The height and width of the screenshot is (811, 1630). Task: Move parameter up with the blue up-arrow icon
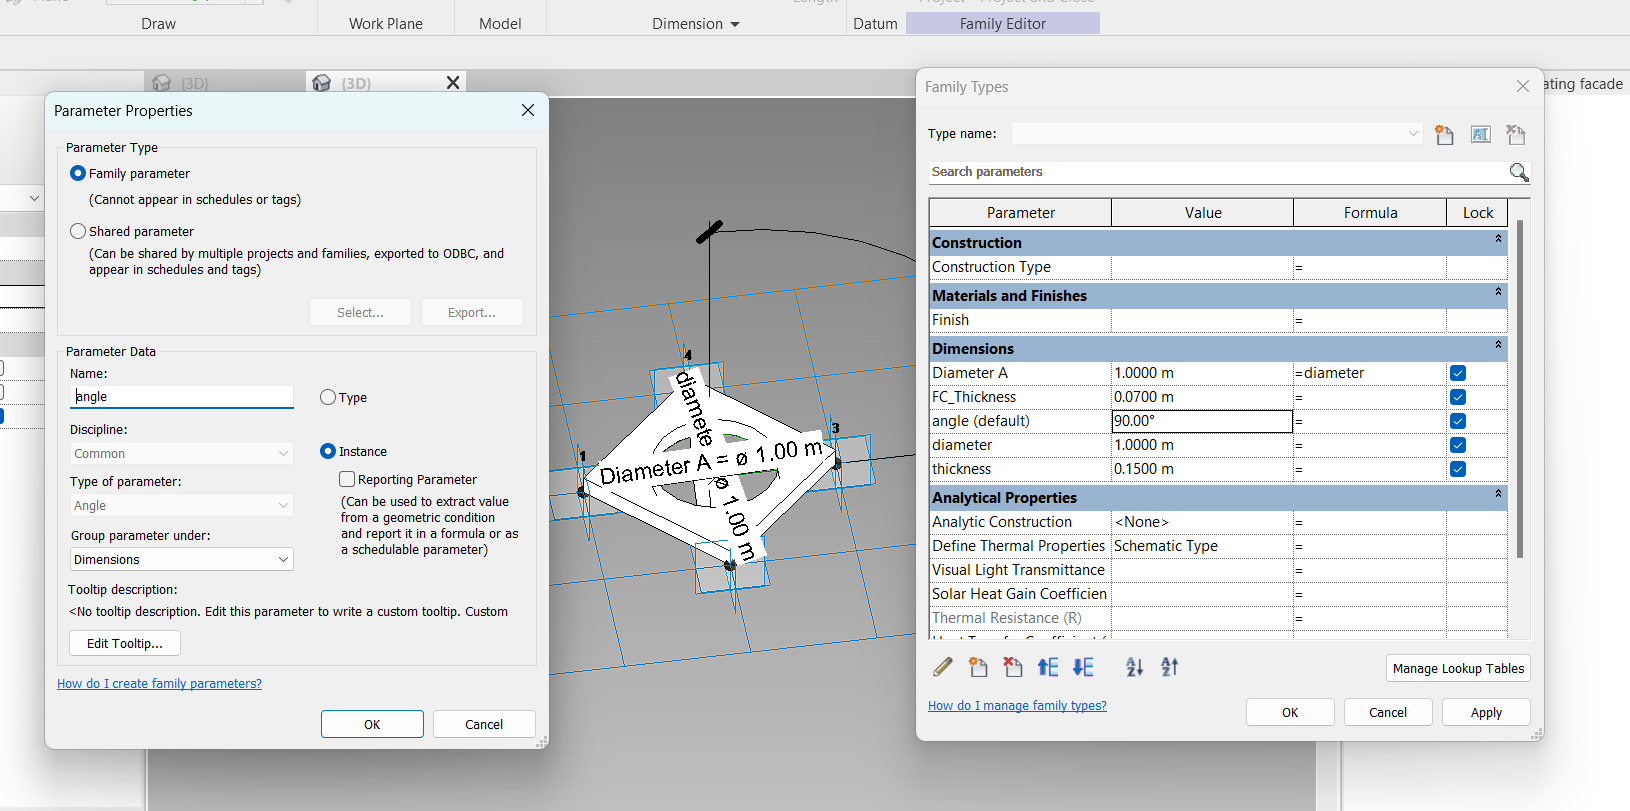pos(1048,667)
